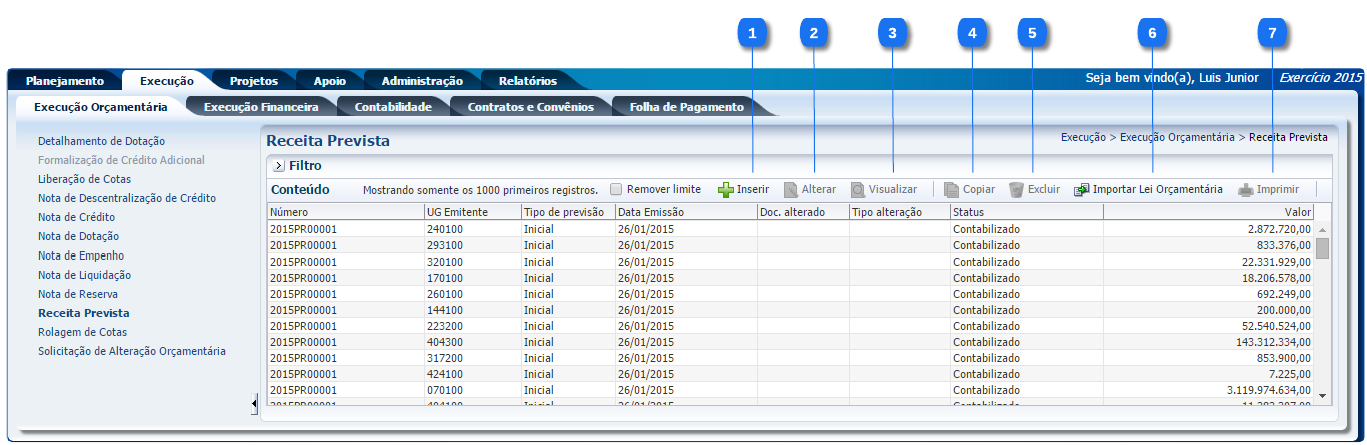Click the Copiar documents icon
The image size is (1367, 445).
[952, 190]
